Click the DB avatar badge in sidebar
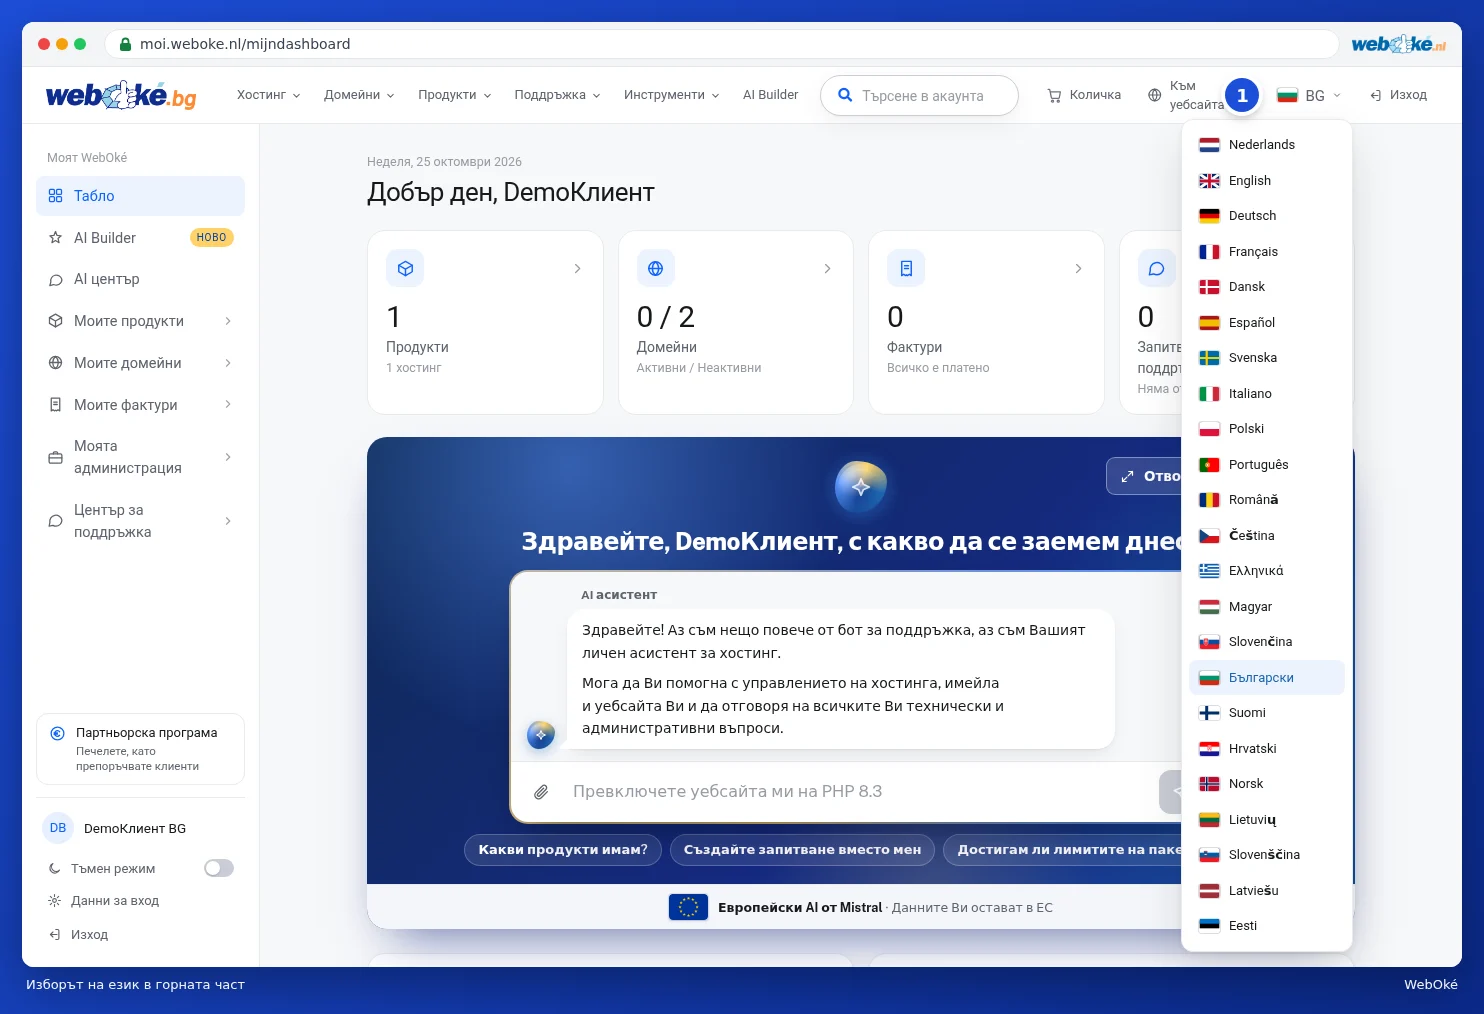 58,828
